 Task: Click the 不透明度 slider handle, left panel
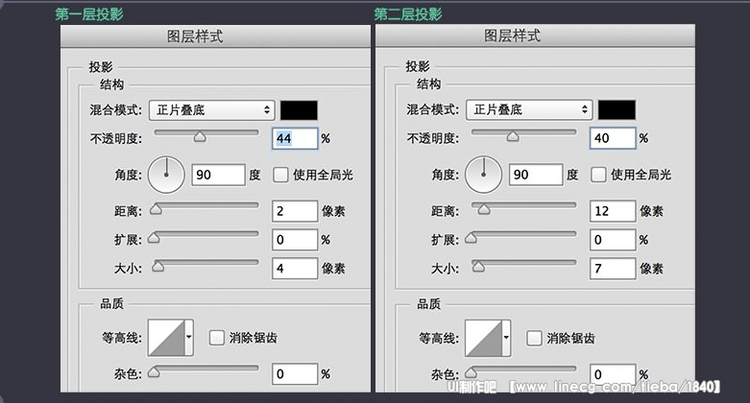[x=200, y=137]
